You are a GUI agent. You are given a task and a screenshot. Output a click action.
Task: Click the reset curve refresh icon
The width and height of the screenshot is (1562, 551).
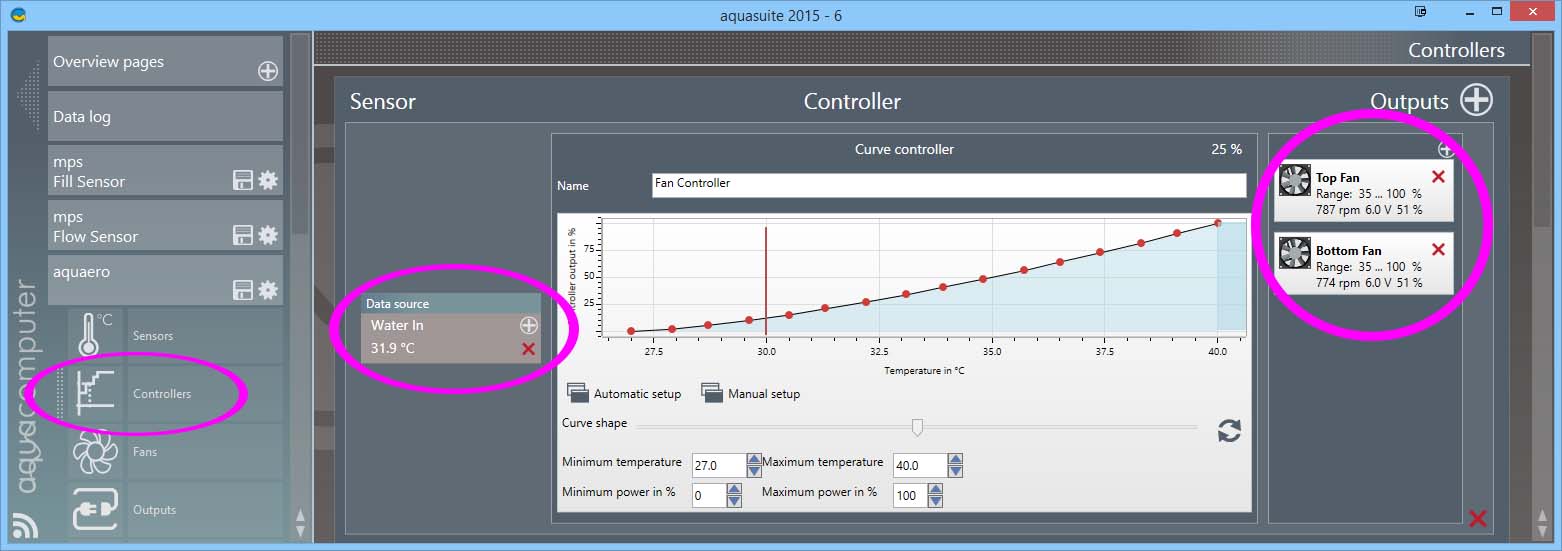pyautogui.click(x=1229, y=431)
